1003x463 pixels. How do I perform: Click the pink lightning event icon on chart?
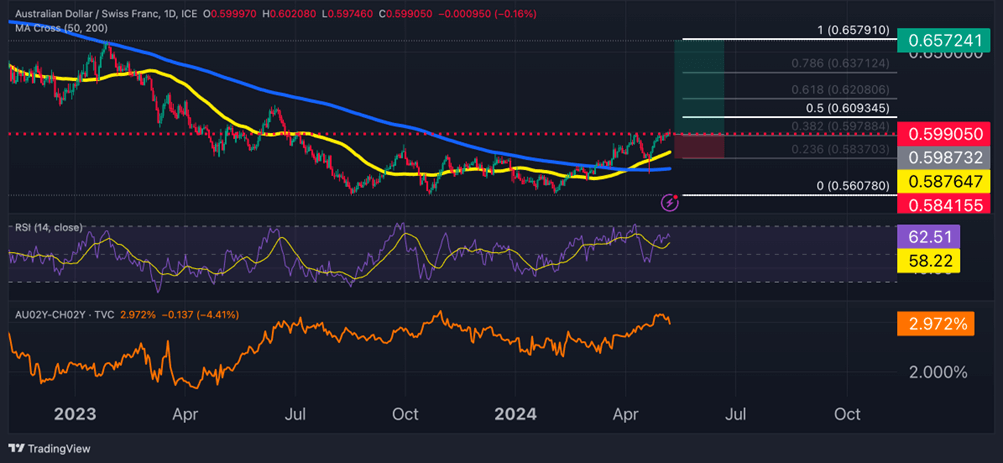click(670, 203)
